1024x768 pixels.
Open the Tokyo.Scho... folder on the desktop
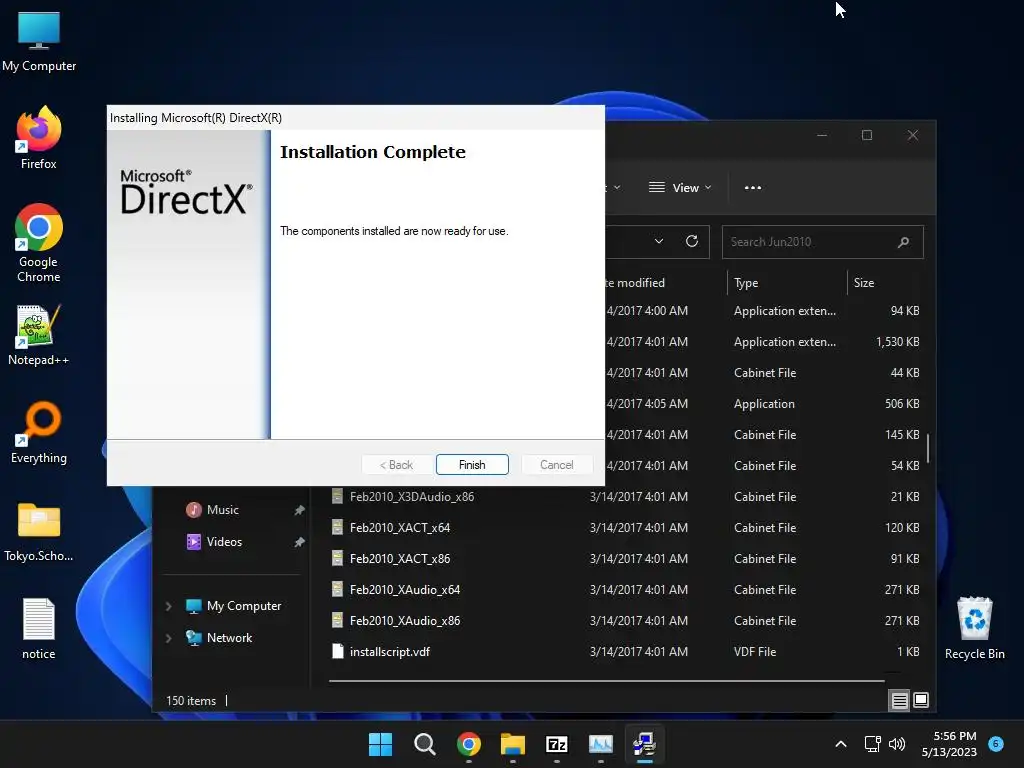(x=39, y=532)
